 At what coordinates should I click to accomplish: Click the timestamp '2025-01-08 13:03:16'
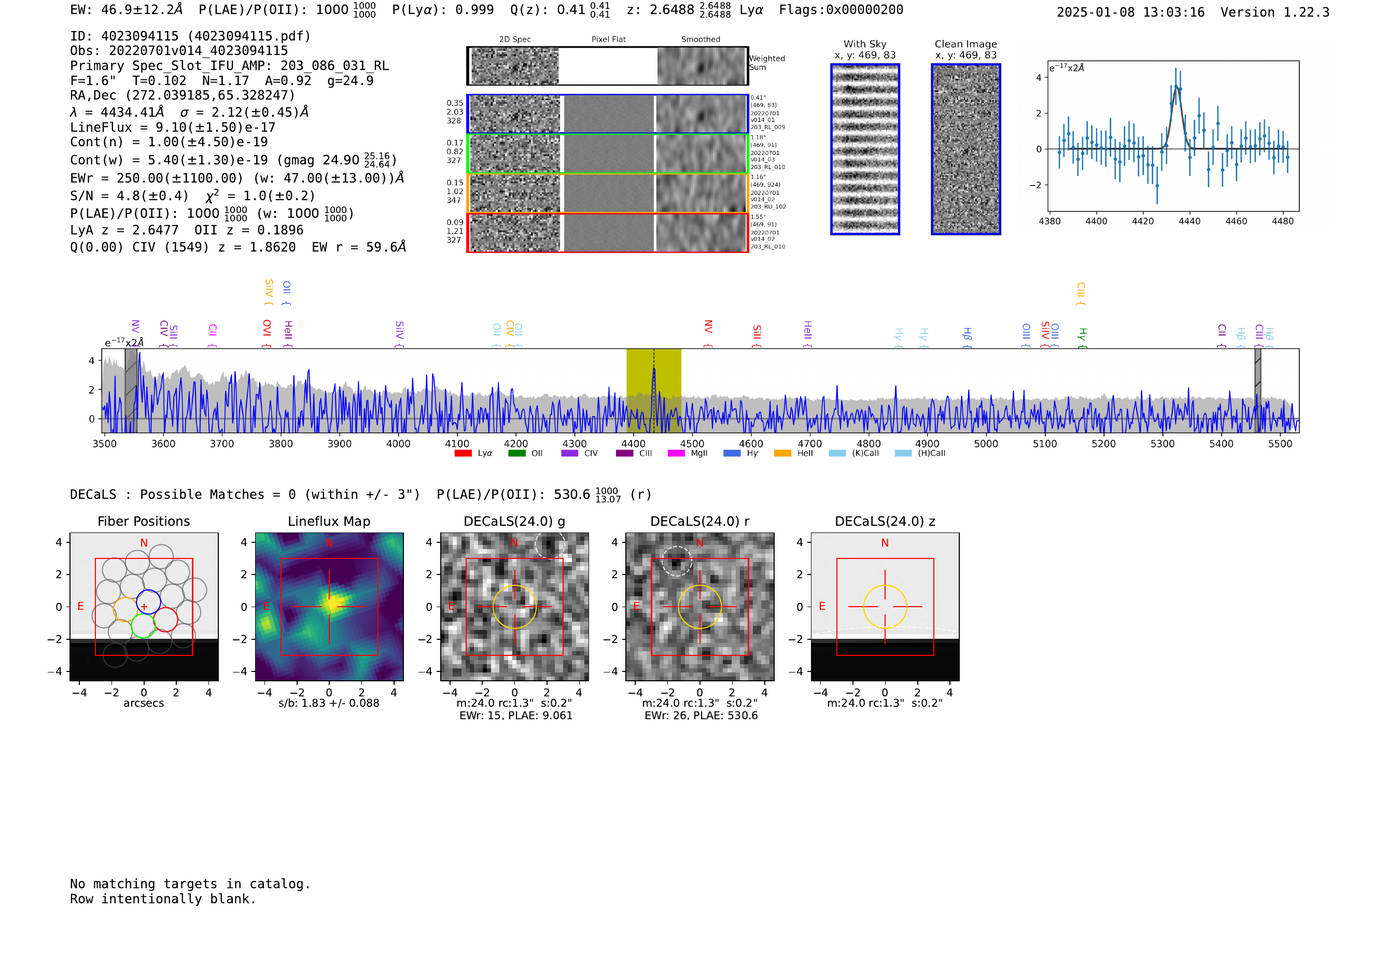(x=1131, y=12)
